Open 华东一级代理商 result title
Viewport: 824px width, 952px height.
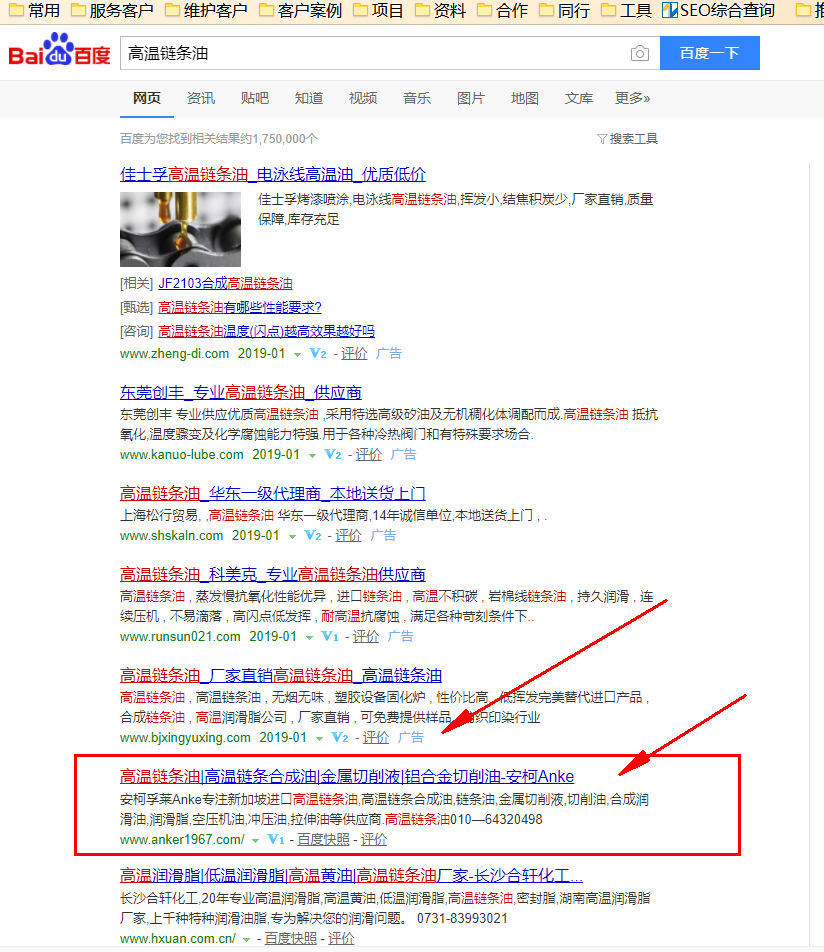273,494
